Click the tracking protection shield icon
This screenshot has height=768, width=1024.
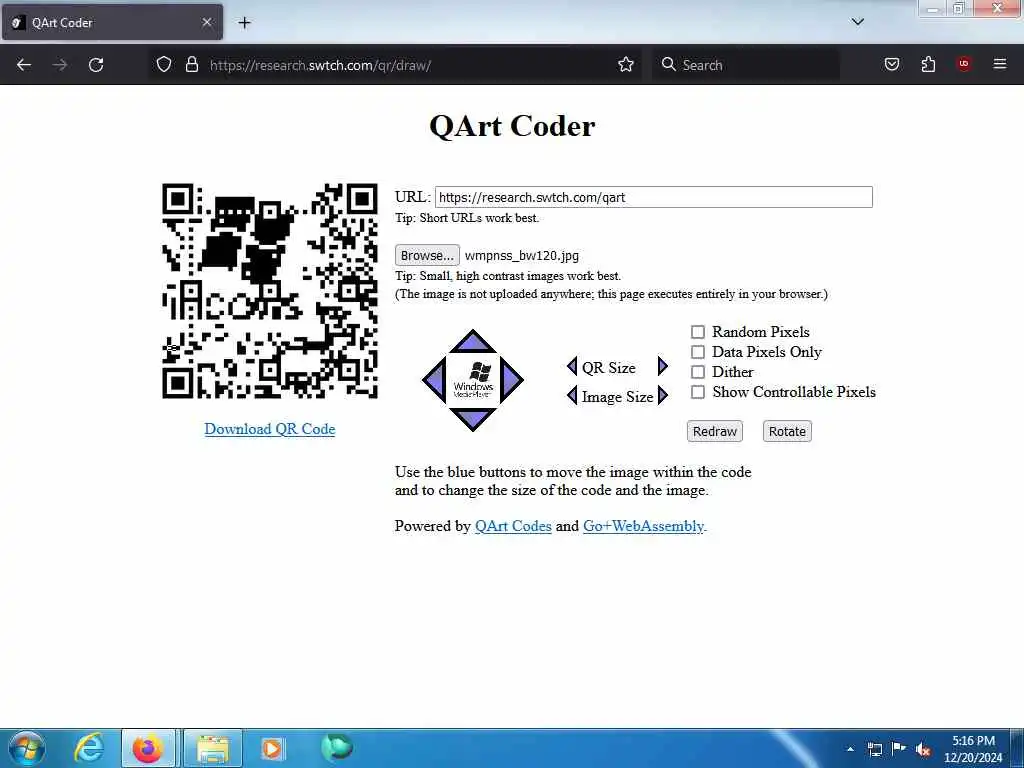164,65
